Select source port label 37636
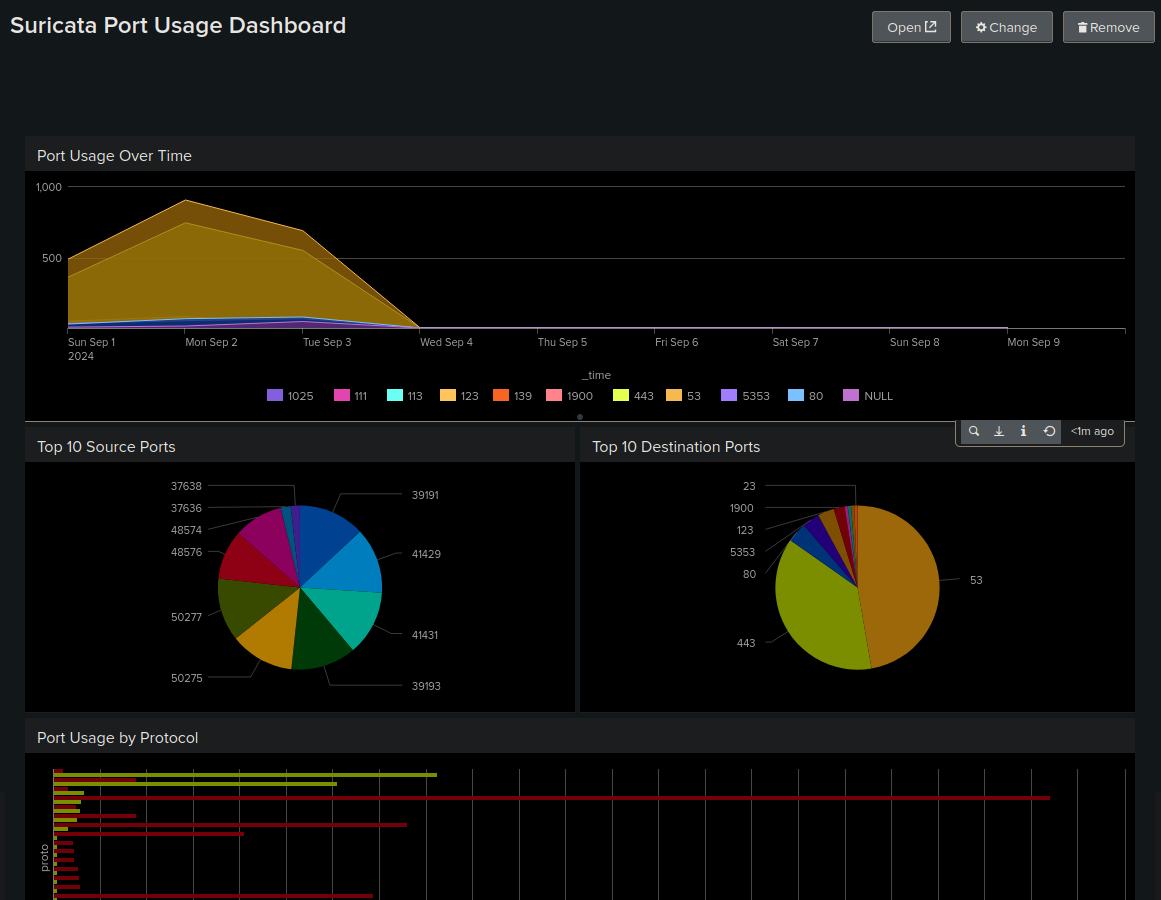Image resolution: width=1161 pixels, height=900 pixels. pos(187,508)
